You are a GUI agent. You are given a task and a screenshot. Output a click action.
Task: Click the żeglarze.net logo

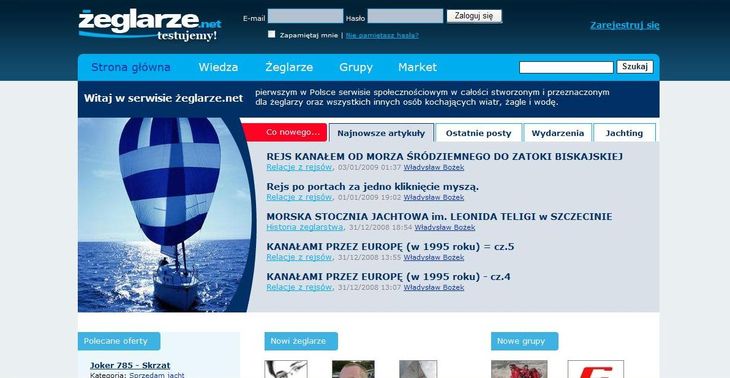tap(149, 25)
